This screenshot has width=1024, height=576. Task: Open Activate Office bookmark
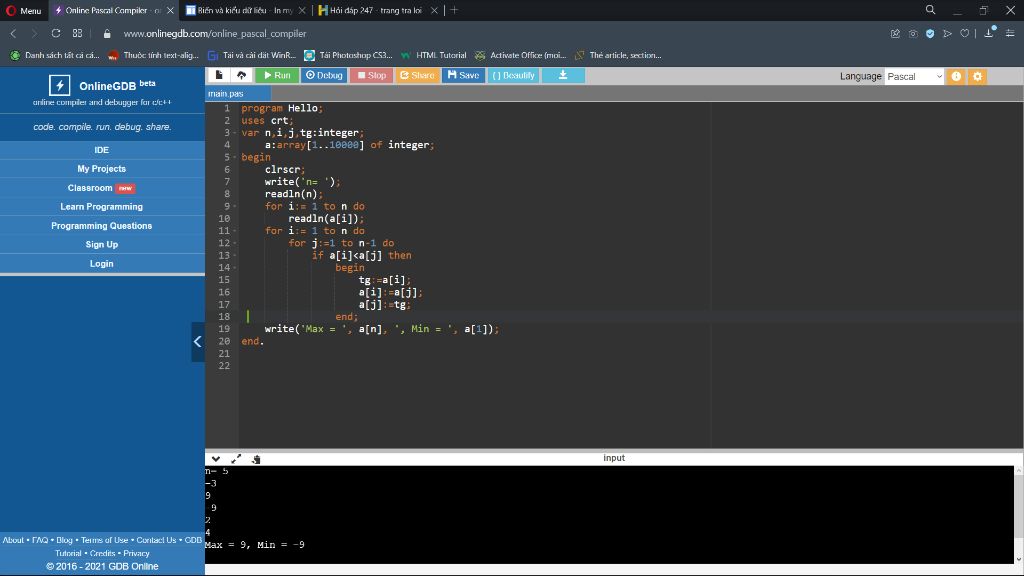520,56
